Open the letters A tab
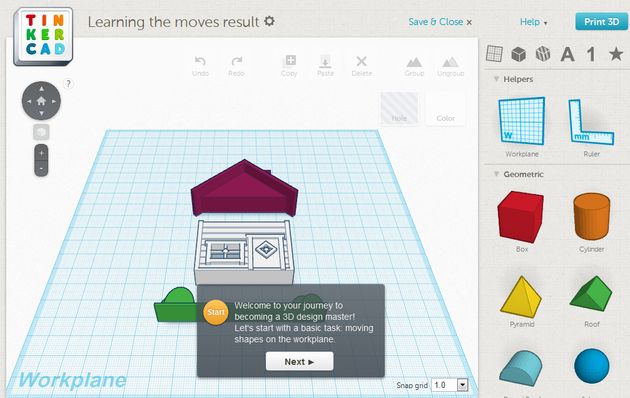This screenshot has height=398, width=630. [x=567, y=54]
